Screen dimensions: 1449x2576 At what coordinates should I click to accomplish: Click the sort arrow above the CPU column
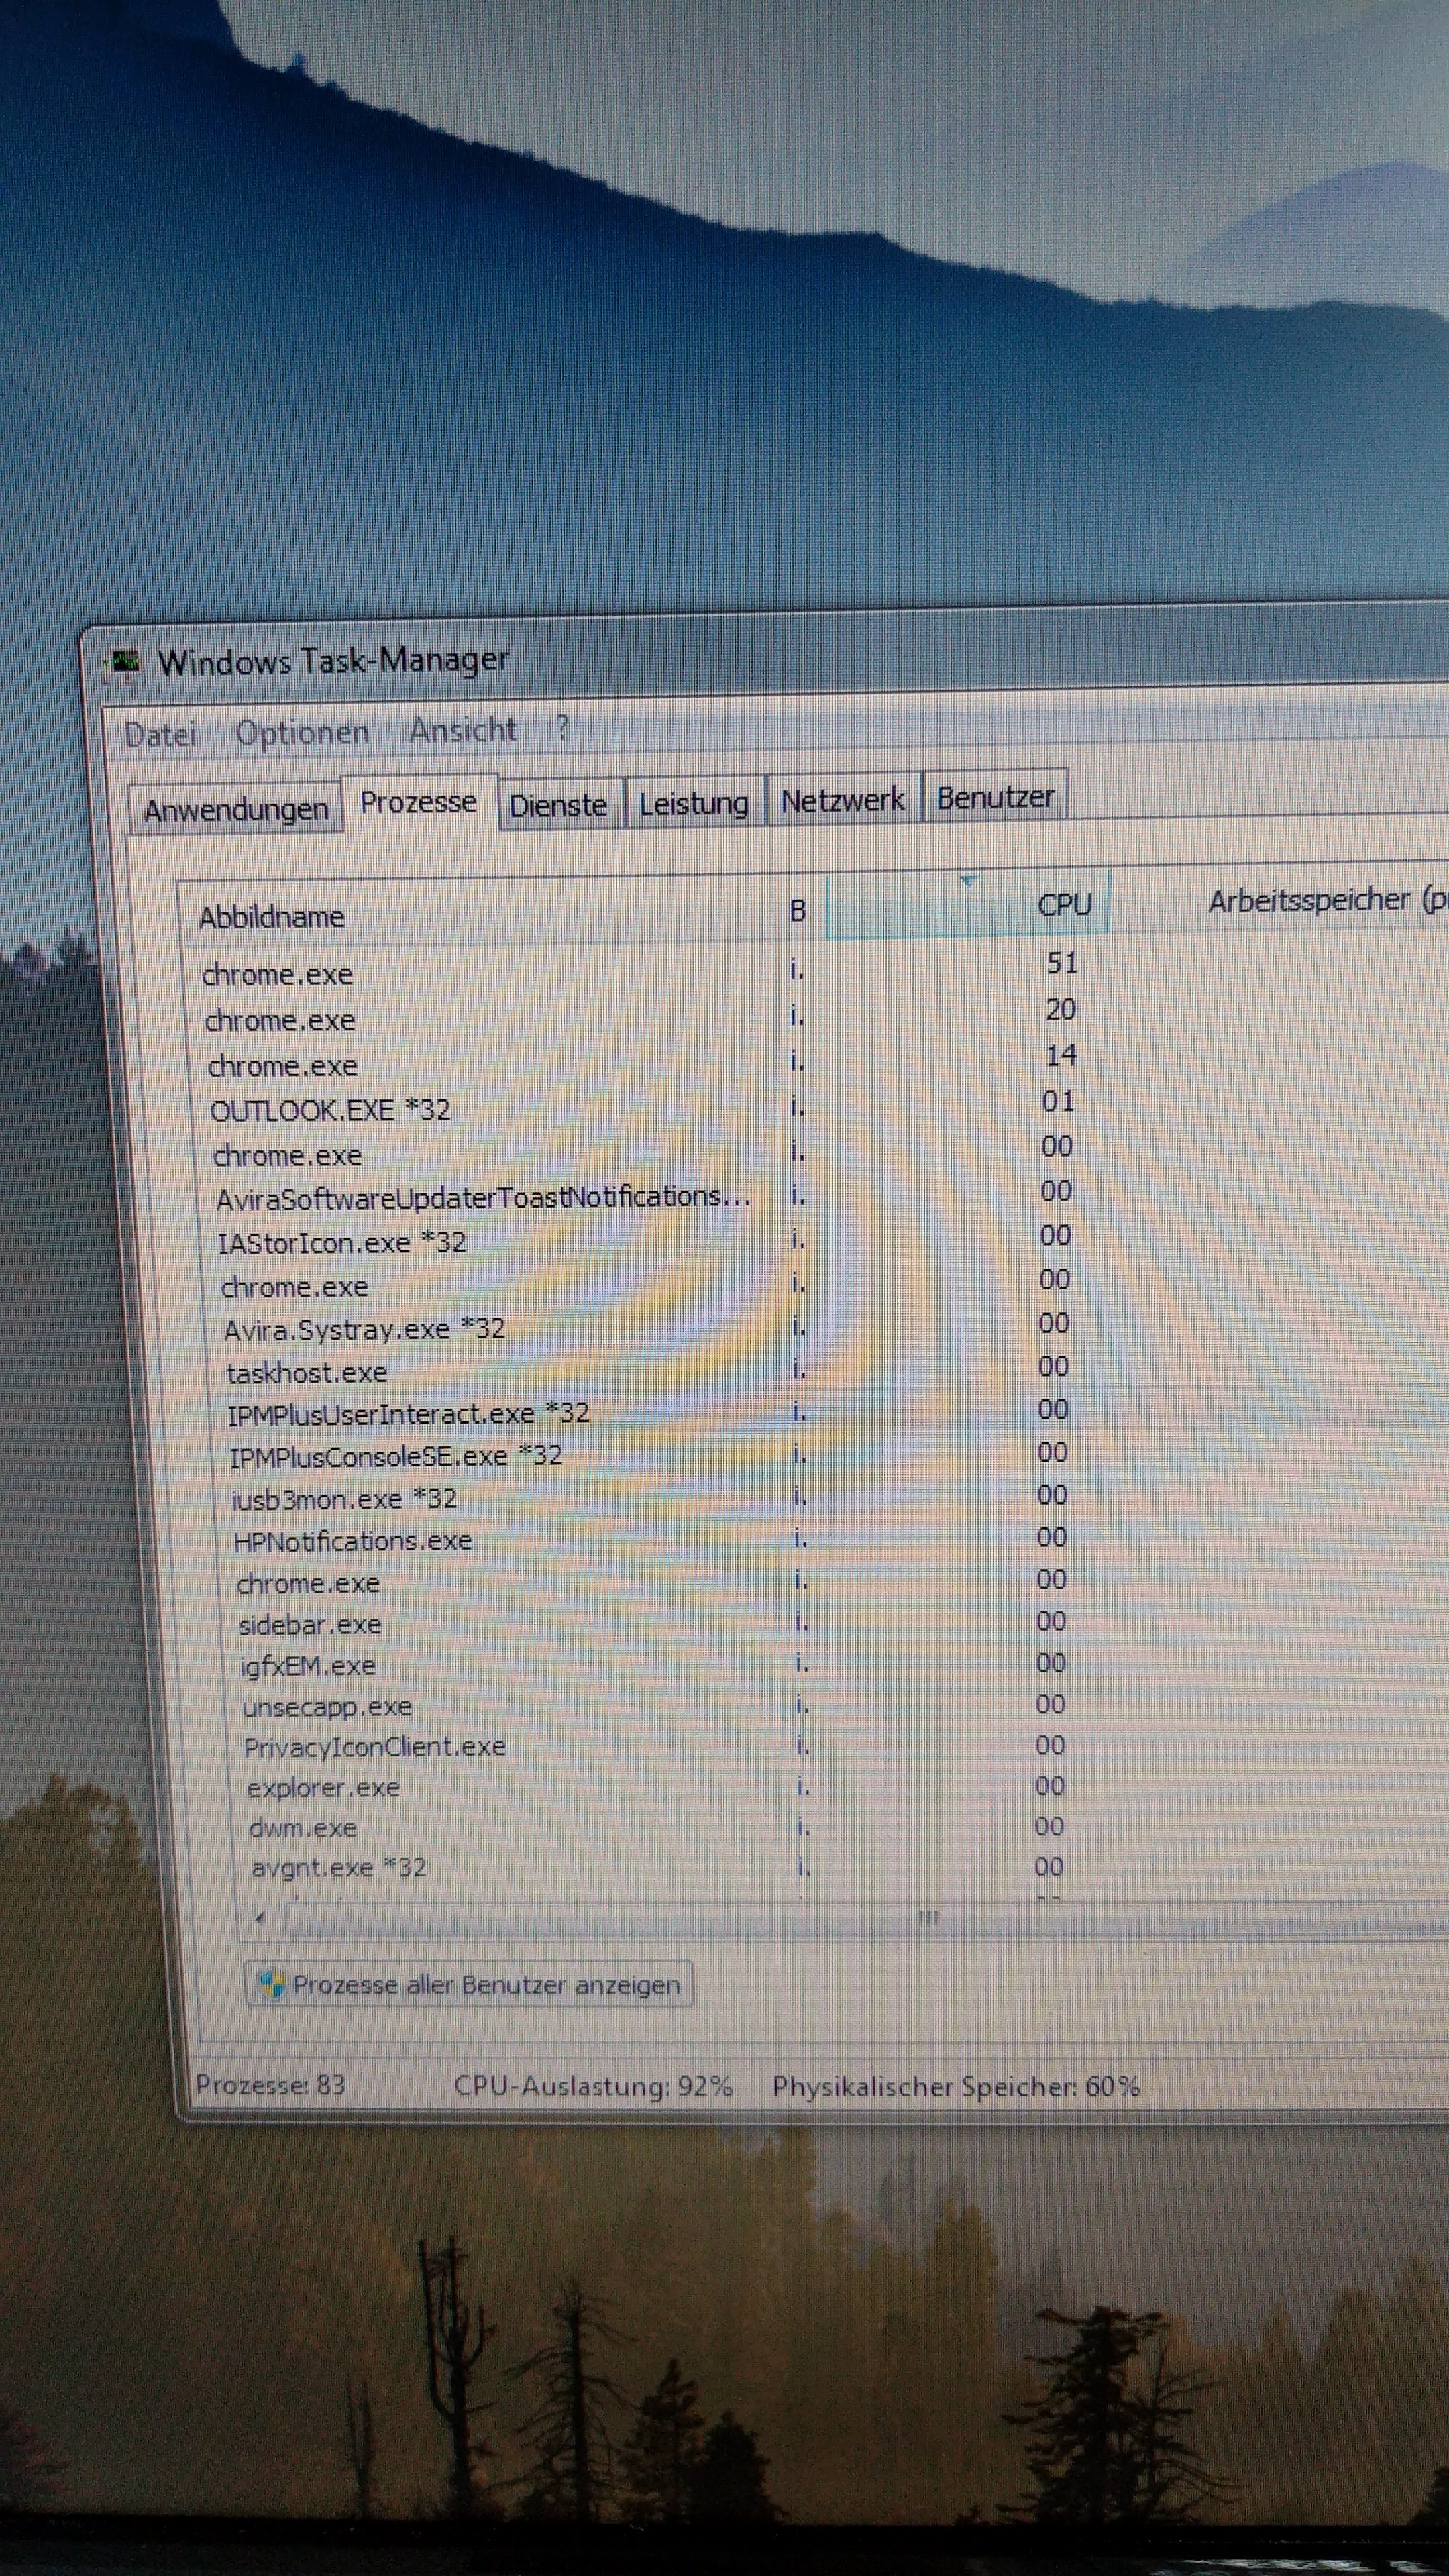tap(967, 880)
